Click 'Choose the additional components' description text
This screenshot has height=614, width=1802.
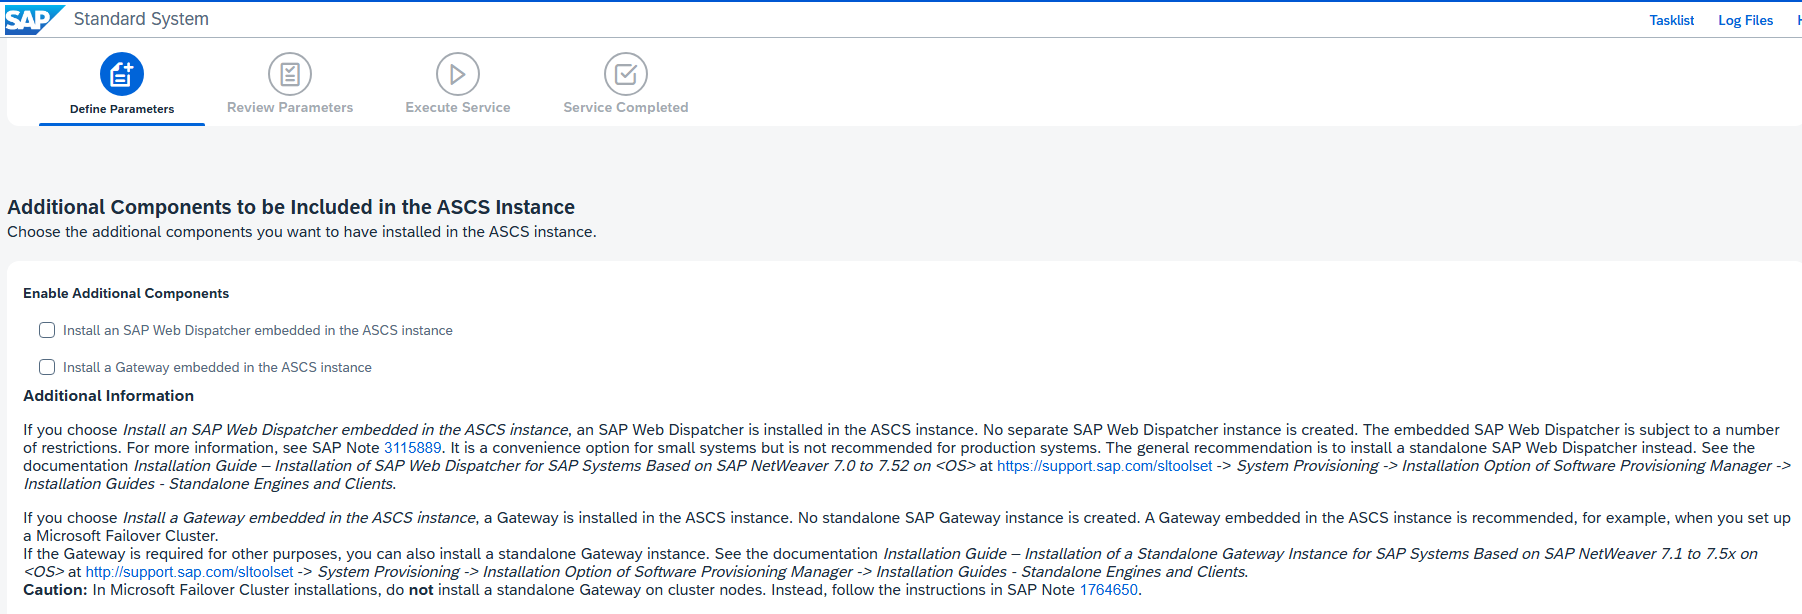(302, 232)
